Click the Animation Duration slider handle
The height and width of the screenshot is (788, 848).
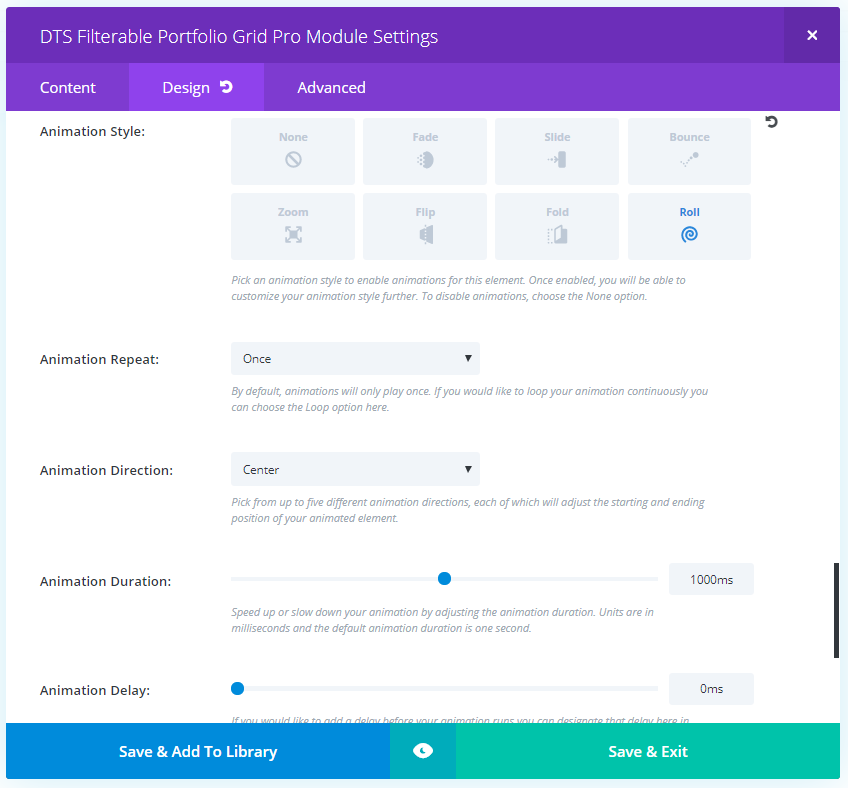click(445, 578)
